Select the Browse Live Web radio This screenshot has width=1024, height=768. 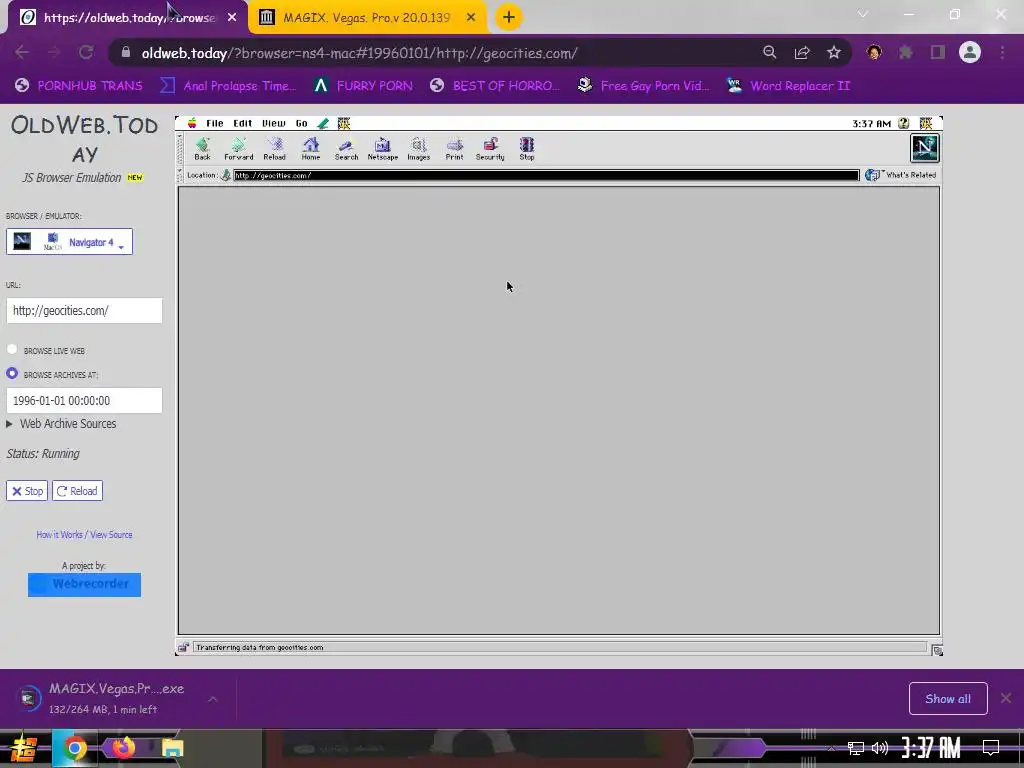(x=12, y=349)
